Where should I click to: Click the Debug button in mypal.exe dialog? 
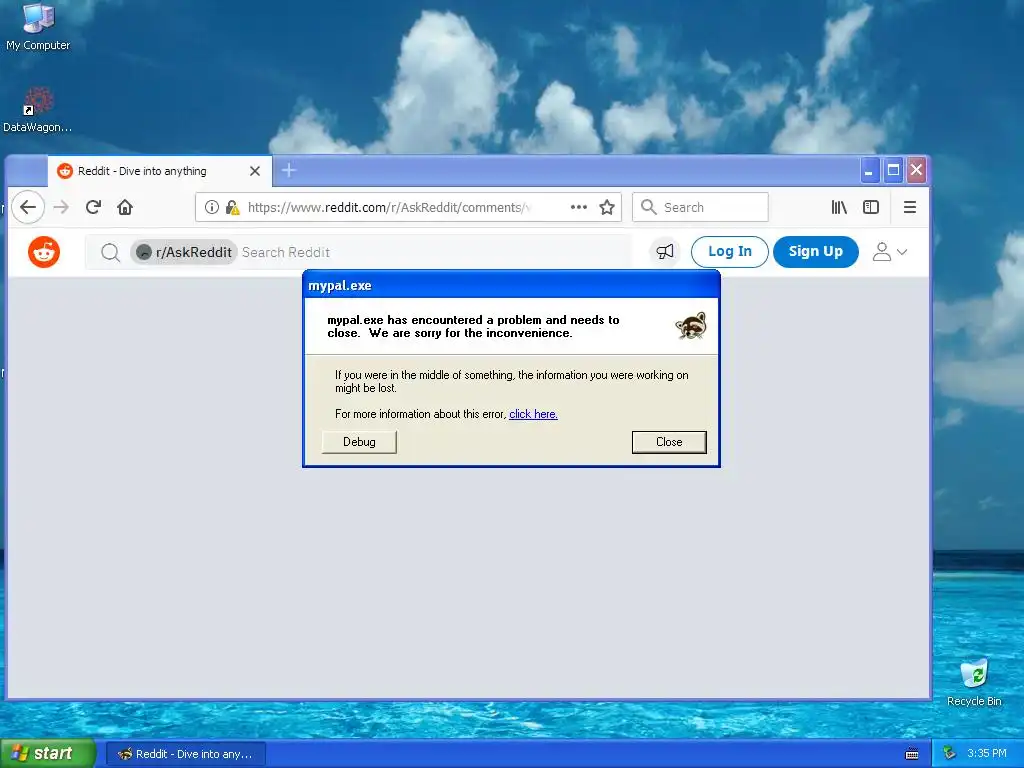(359, 442)
